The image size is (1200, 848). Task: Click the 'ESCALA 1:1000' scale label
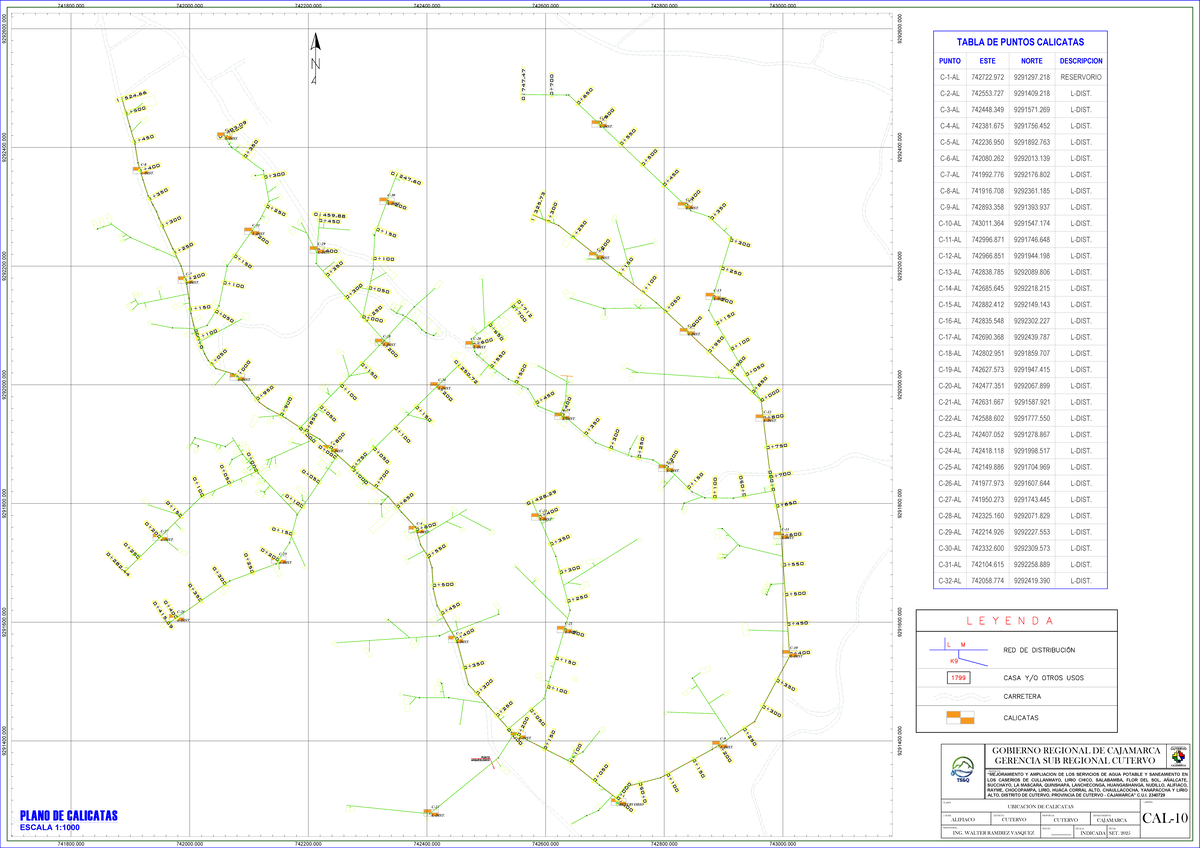(x=50, y=828)
